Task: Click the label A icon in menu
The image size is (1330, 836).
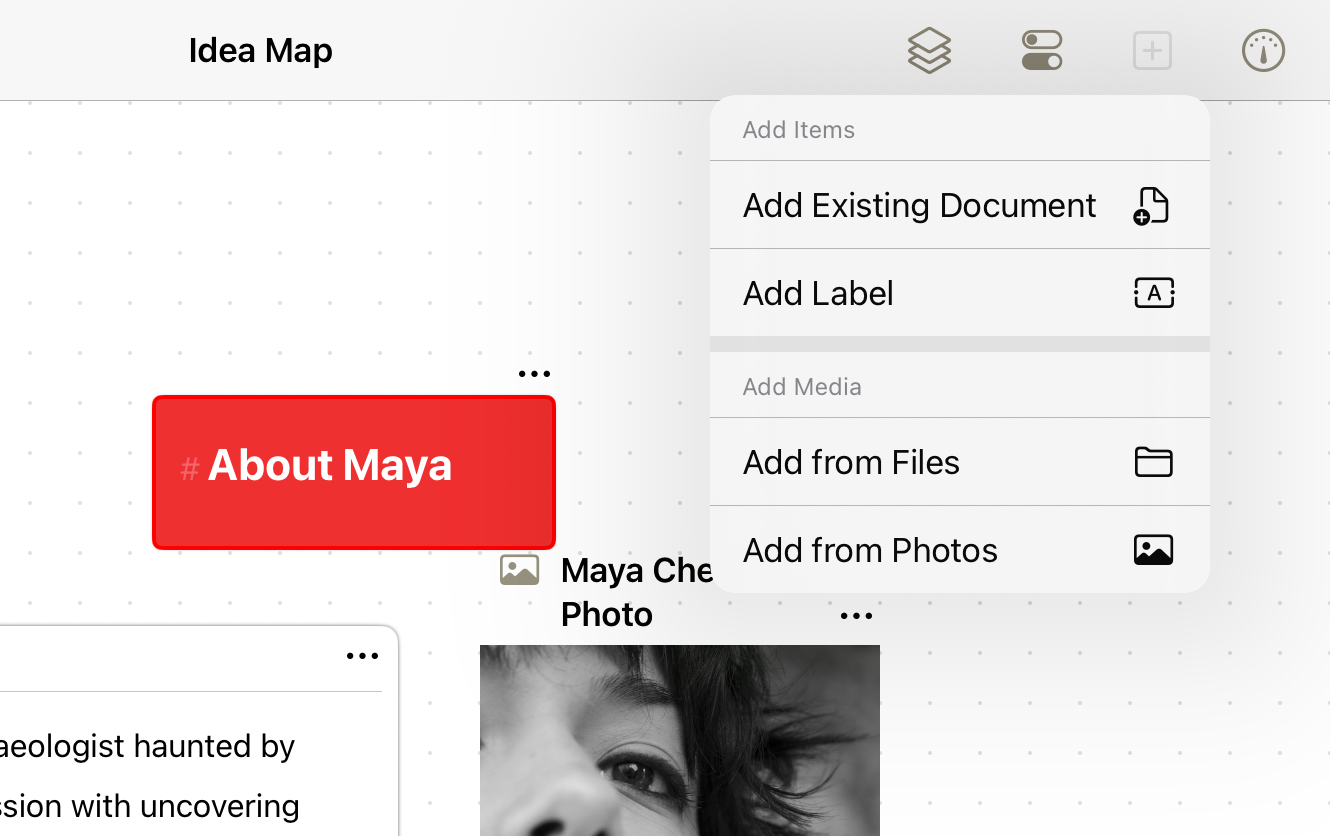Action: pyautogui.click(x=1153, y=293)
